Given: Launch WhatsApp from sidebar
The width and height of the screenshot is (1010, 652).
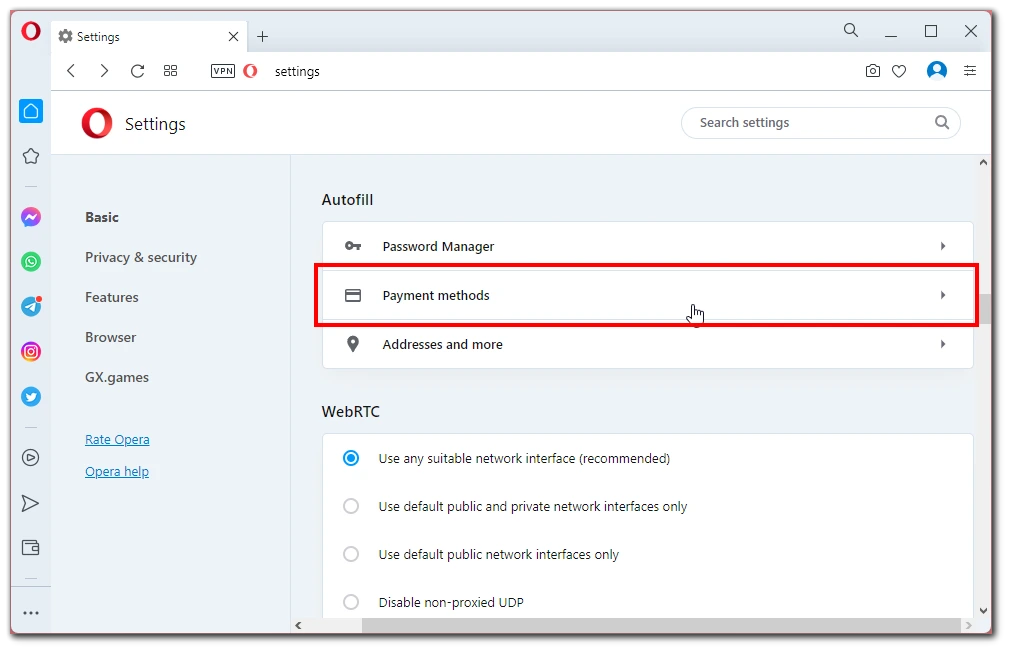Looking at the screenshot, I should click(31, 262).
